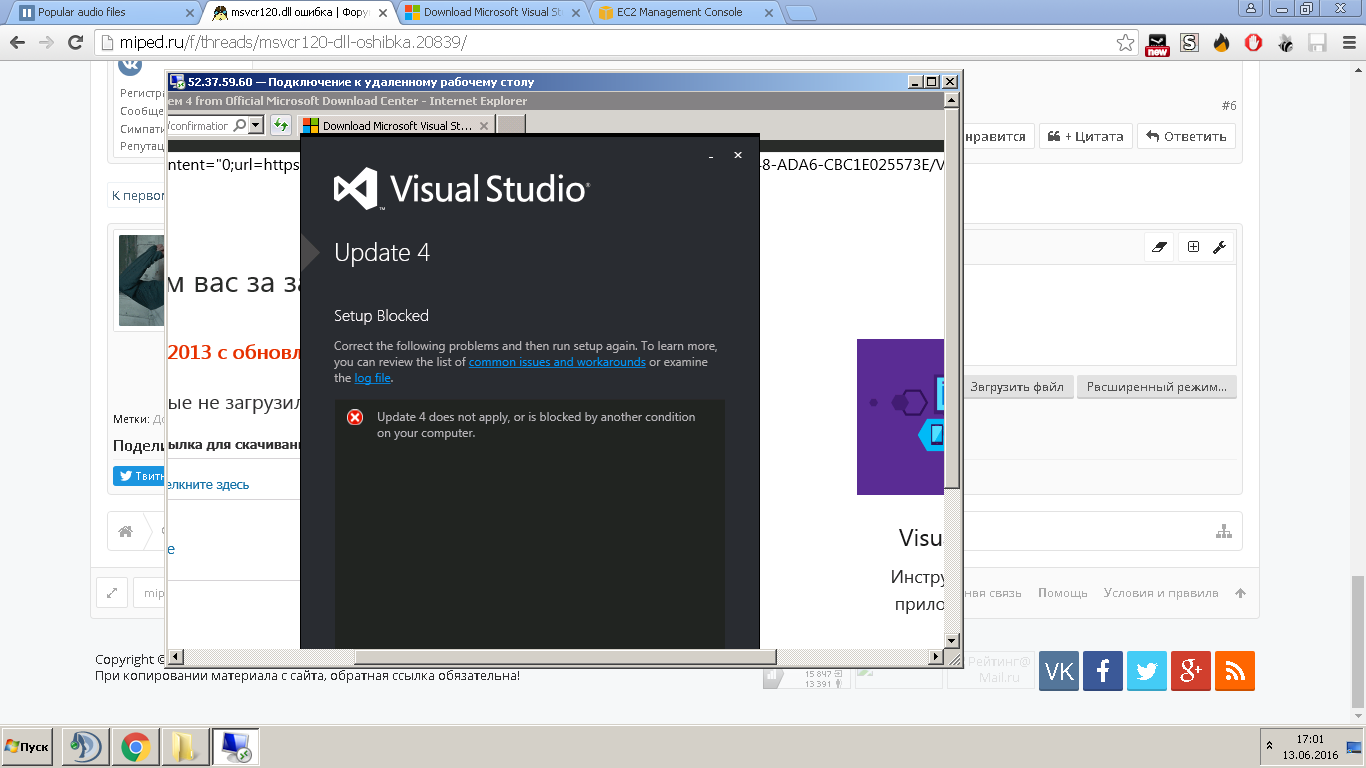
Task: Click the 'common issues and workarounds' link
Action: coord(557,362)
